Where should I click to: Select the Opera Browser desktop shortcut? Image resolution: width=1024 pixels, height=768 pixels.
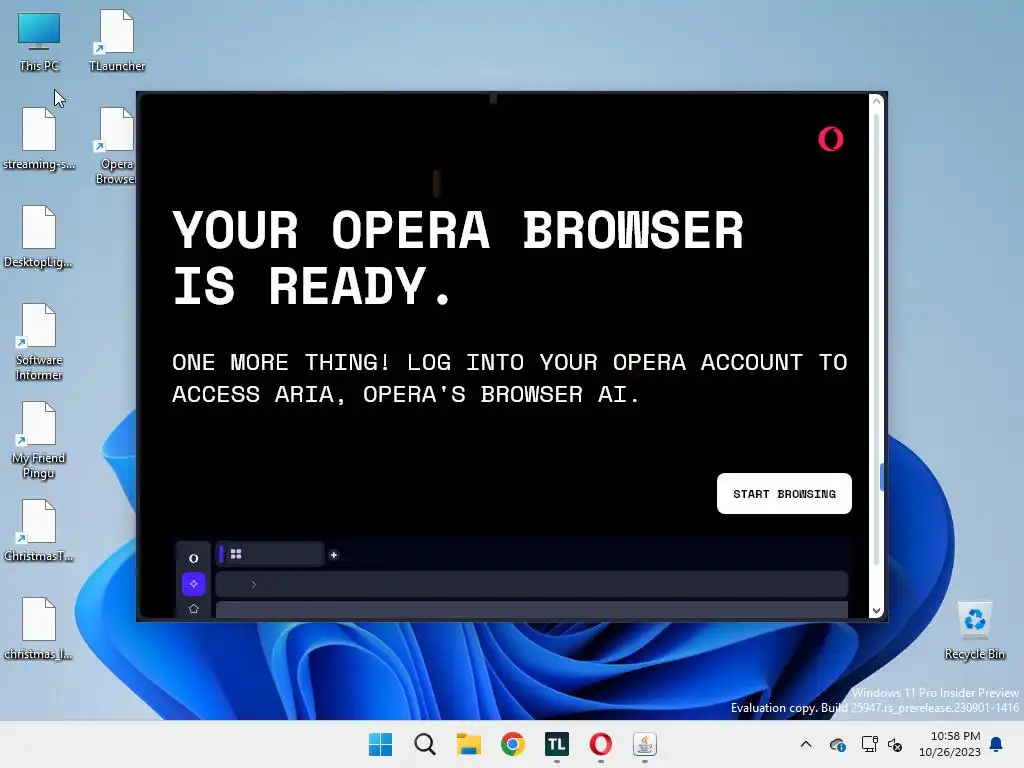click(117, 146)
